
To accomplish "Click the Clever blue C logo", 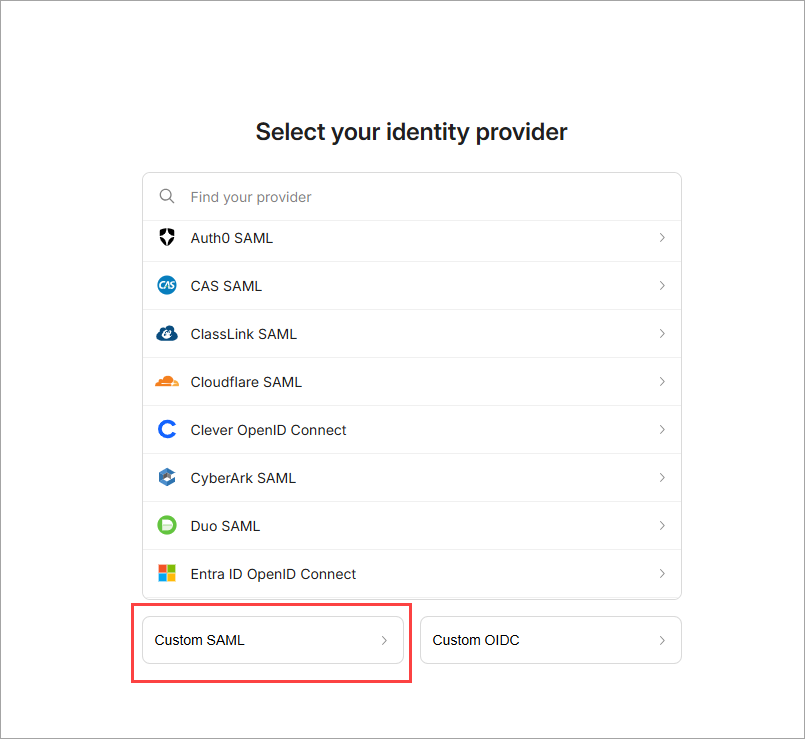I will [167, 429].
